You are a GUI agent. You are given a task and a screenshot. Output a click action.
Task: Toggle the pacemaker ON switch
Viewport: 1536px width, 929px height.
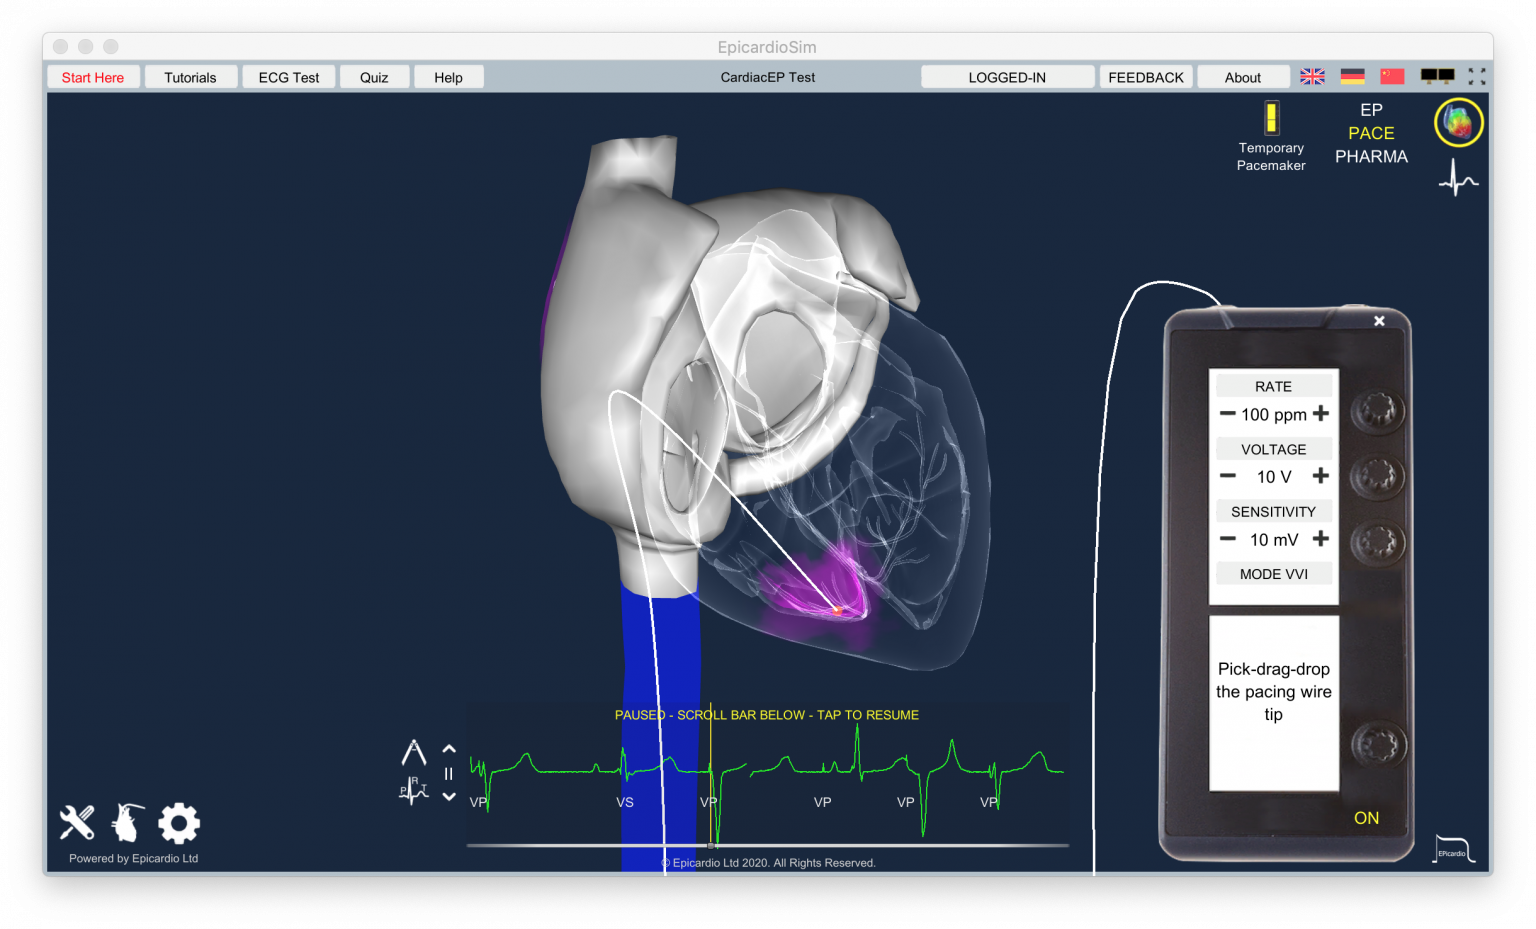click(x=1367, y=818)
